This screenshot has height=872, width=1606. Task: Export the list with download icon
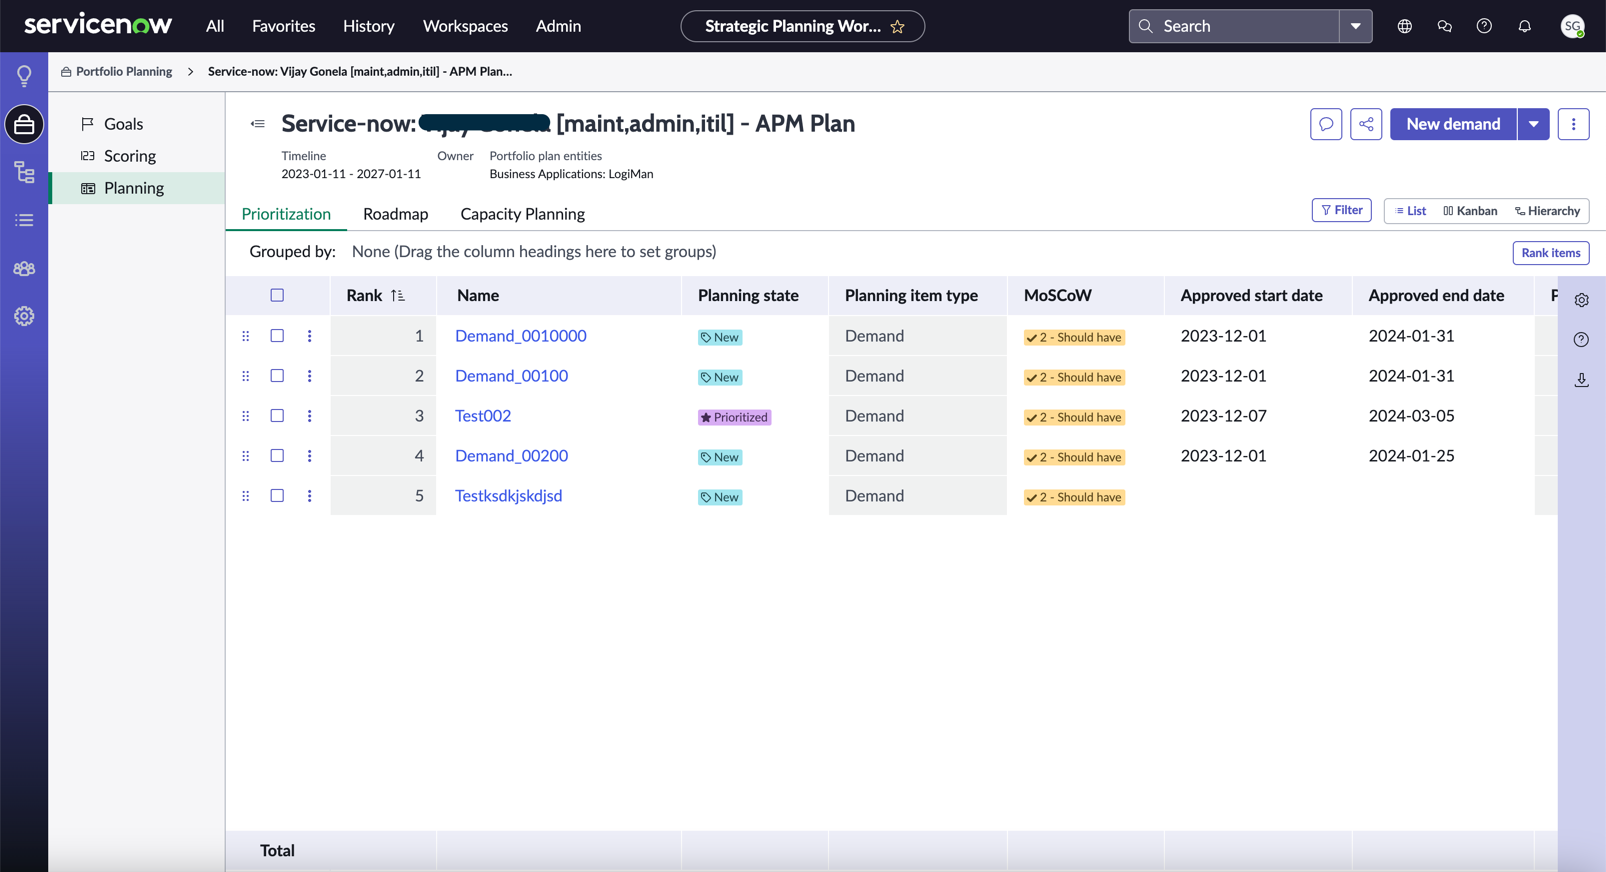(x=1582, y=380)
